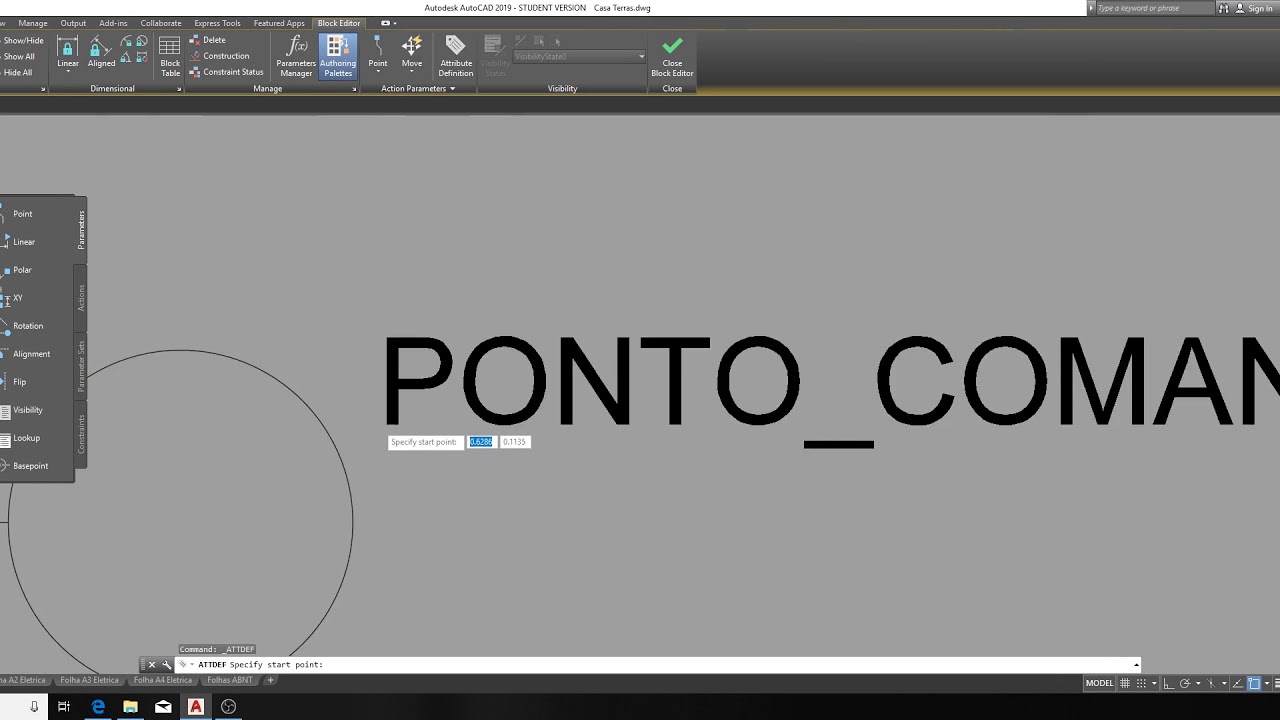
Task: Open AutoCAD from the Windows taskbar
Action: click(x=196, y=706)
